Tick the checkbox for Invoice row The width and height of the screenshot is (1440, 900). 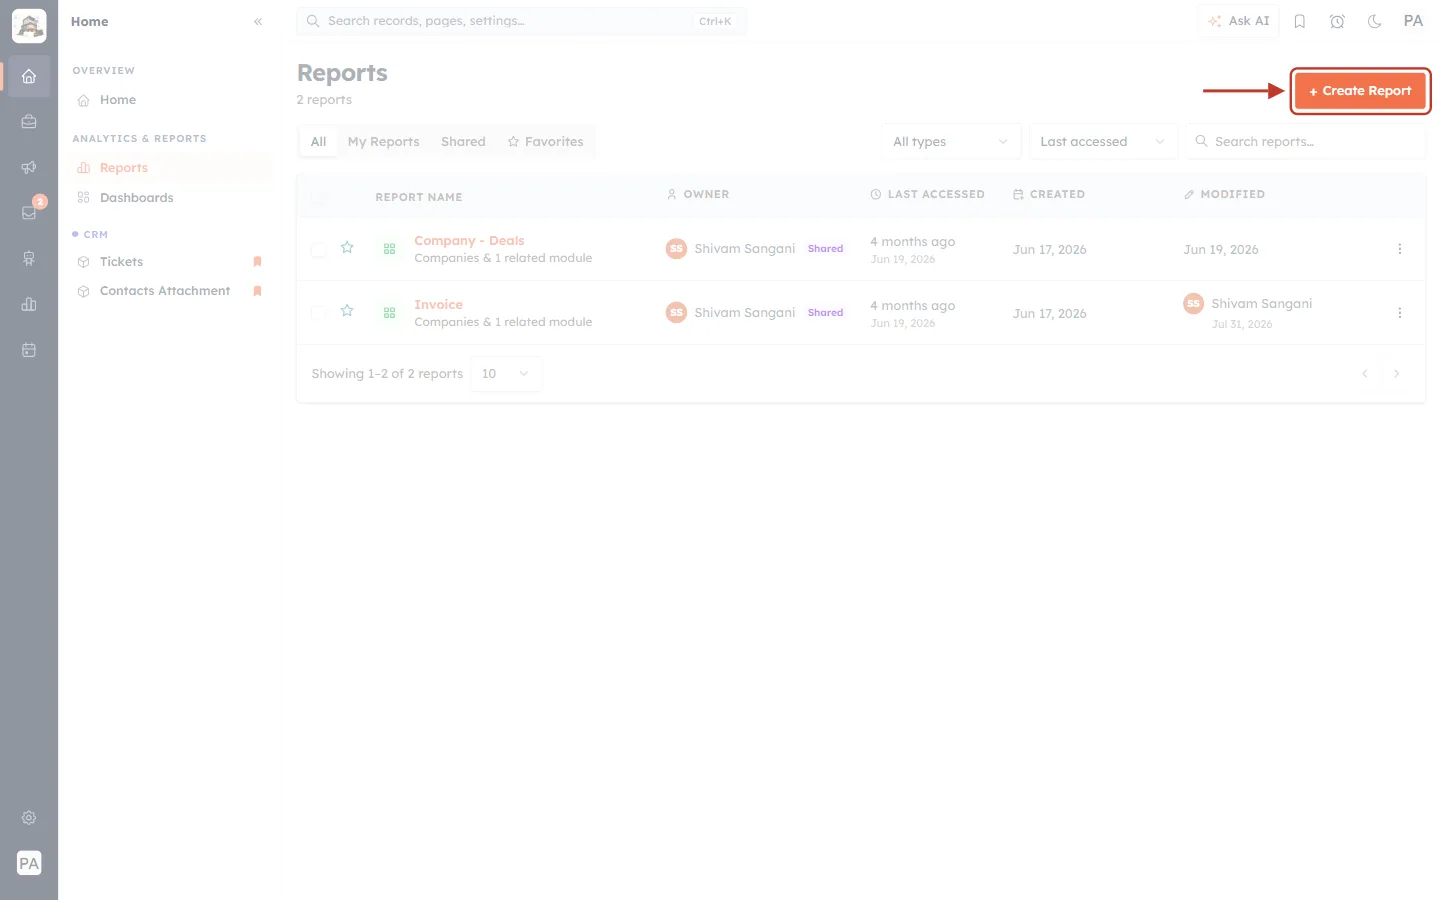(x=318, y=313)
